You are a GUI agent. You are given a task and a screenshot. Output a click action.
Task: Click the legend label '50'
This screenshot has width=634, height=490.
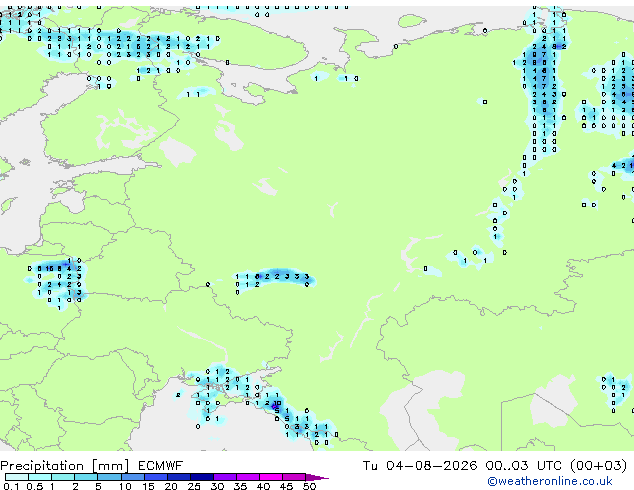[310, 486]
